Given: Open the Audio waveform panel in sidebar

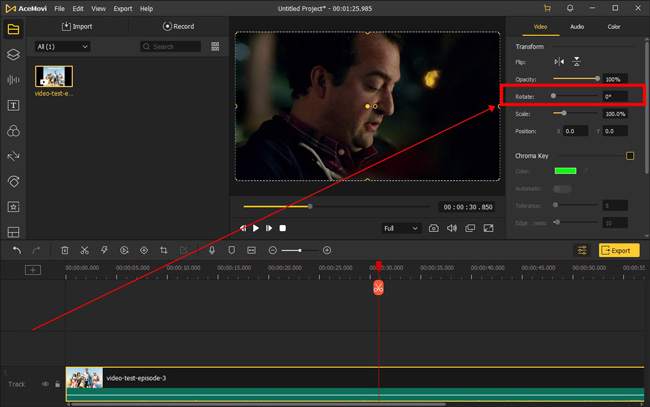Looking at the screenshot, I should click(x=13, y=80).
